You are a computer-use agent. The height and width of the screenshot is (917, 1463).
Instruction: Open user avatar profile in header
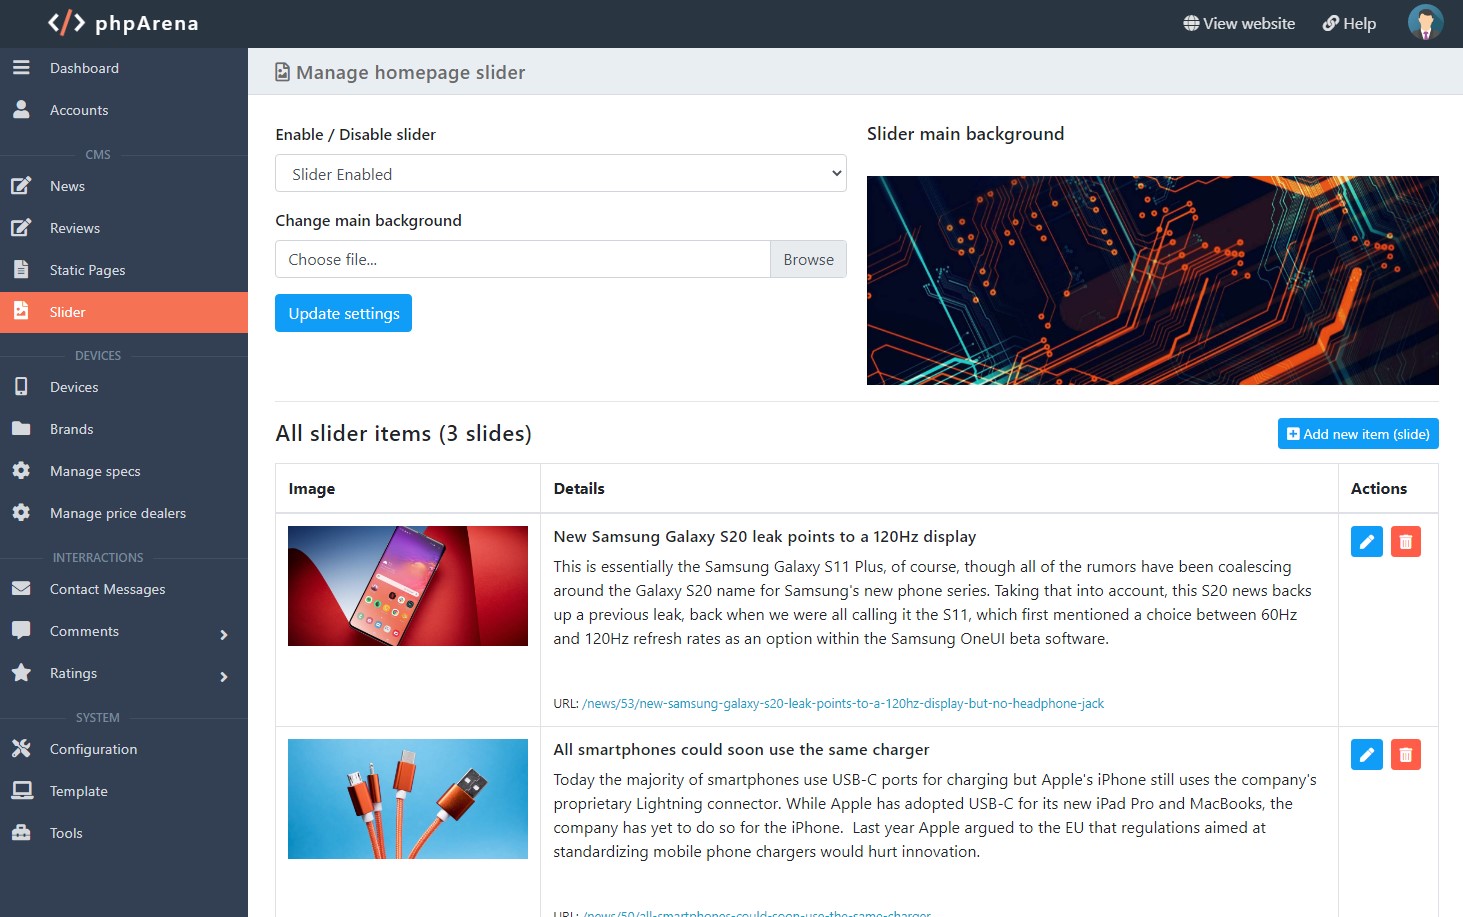(1425, 23)
